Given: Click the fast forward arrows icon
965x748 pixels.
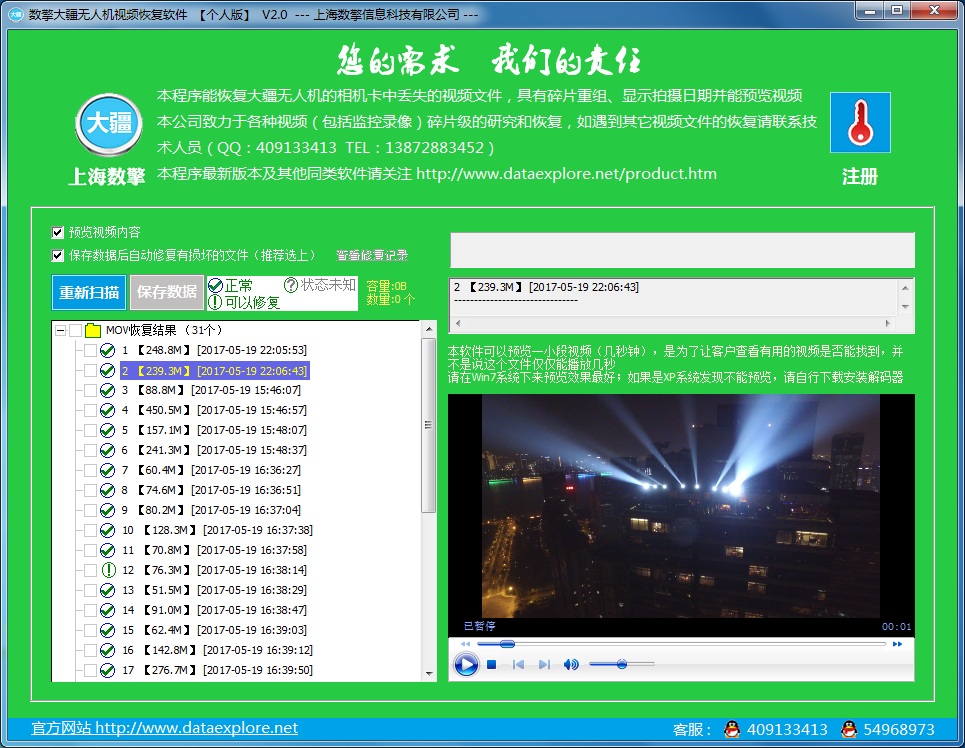Looking at the screenshot, I should (x=898, y=644).
